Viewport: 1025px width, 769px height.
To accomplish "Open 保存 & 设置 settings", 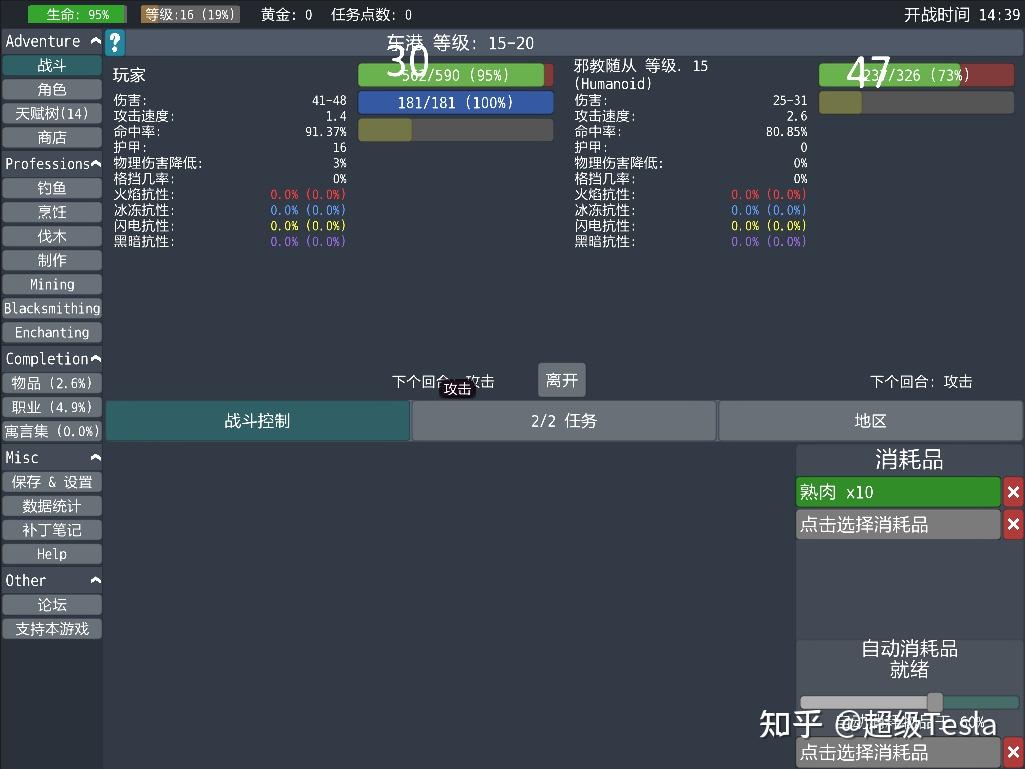I will click(x=51, y=481).
